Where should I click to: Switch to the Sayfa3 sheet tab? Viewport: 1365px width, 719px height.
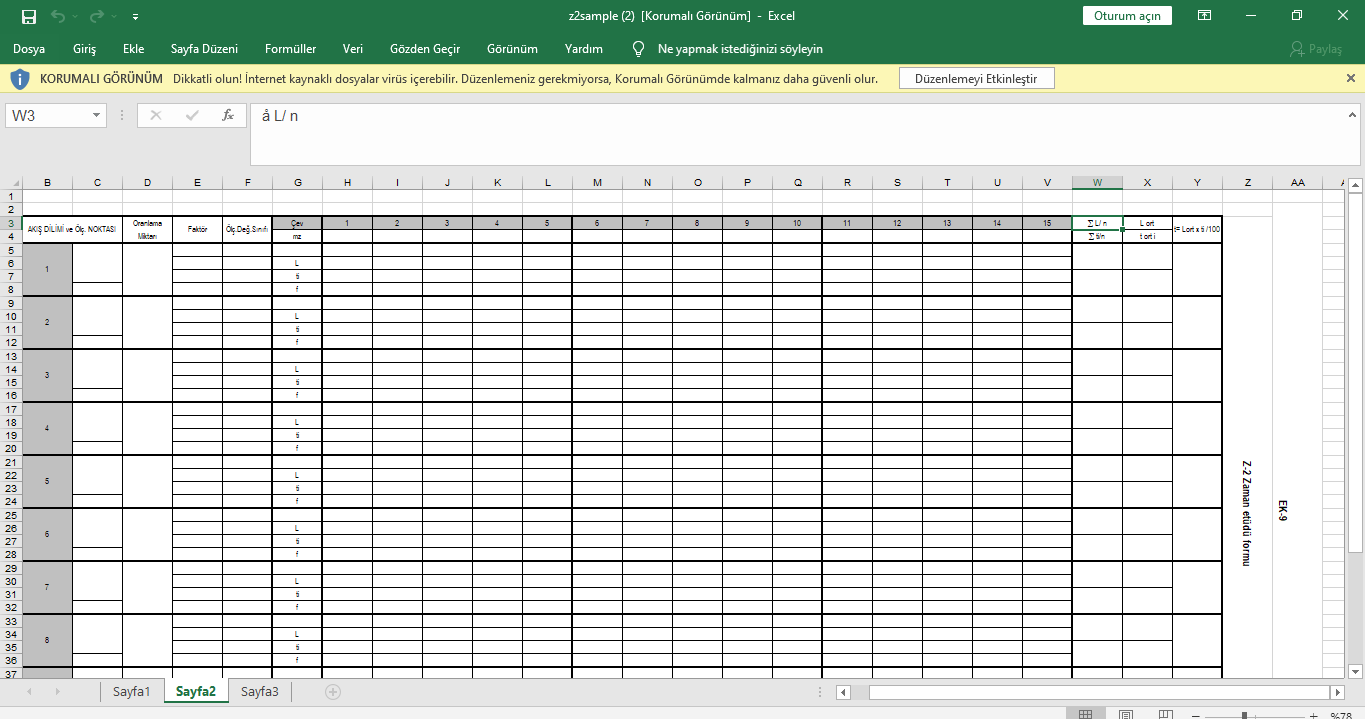click(258, 691)
